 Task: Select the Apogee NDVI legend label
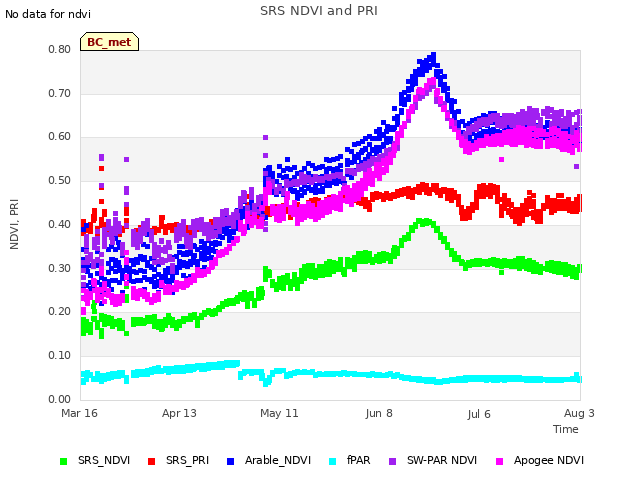pos(549,460)
